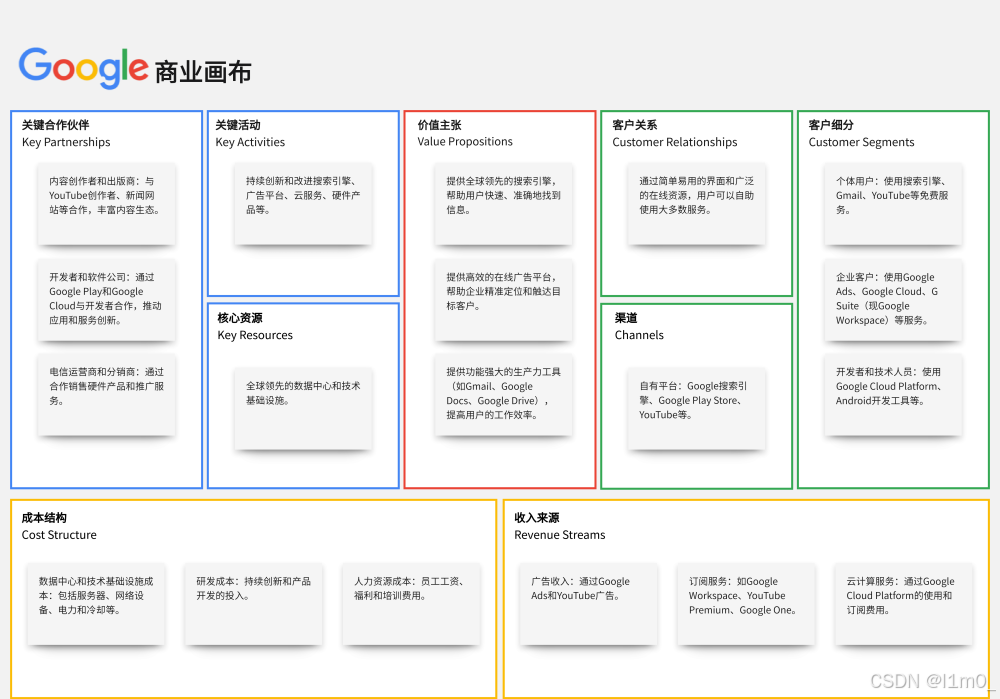Click the 电信运营商和分销商 partnership card
Screen dimensions: 1000x699
pyautogui.click(x=107, y=395)
